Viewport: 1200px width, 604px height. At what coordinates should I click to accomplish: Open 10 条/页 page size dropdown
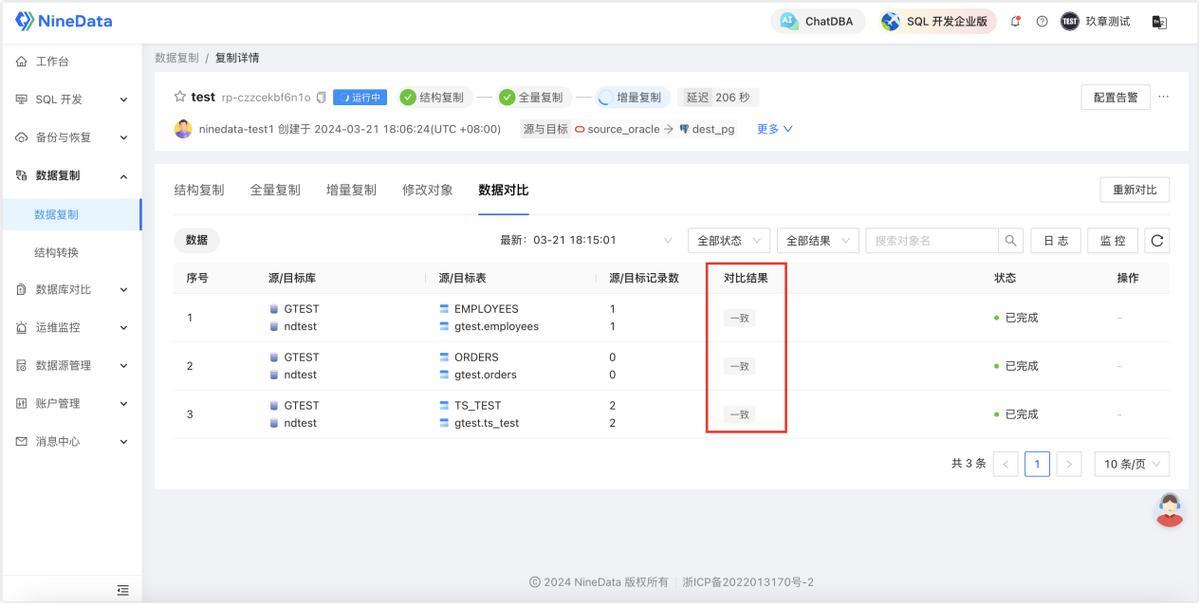click(1132, 464)
